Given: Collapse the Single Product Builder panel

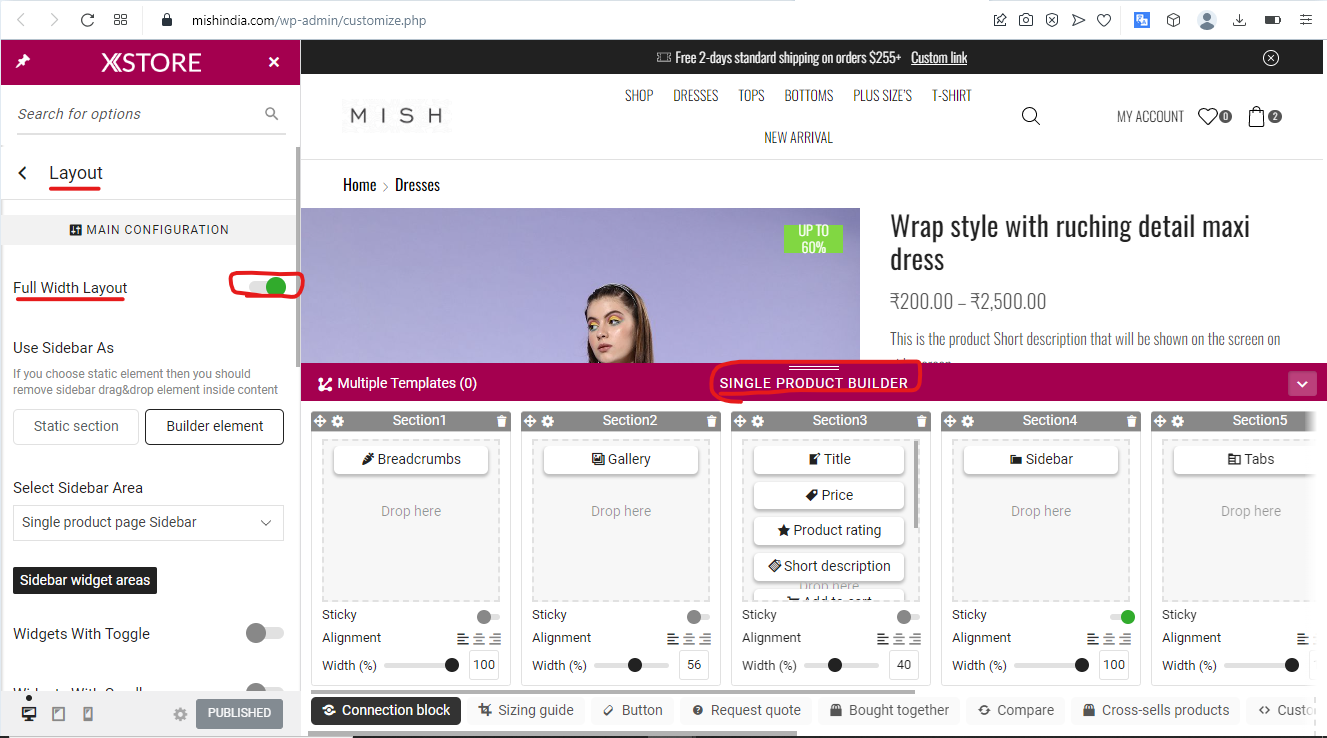Looking at the screenshot, I should [1302, 383].
